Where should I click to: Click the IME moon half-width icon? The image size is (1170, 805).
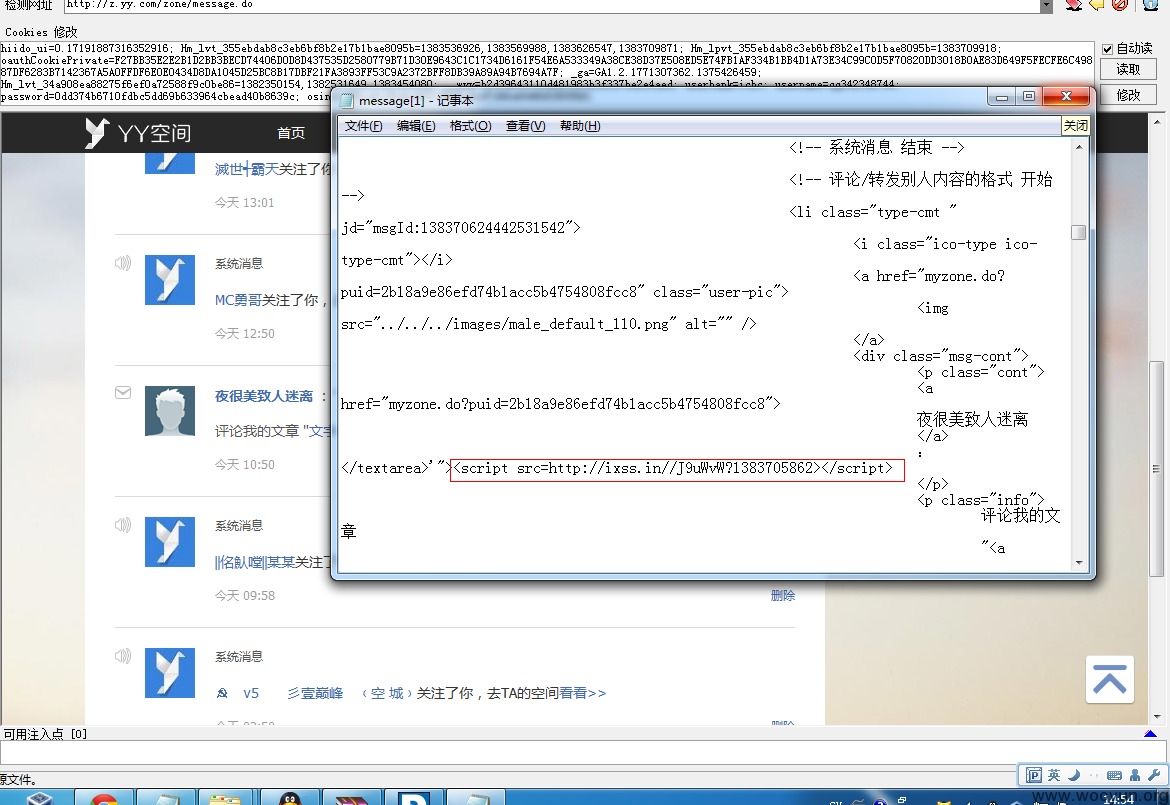[x=1074, y=775]
